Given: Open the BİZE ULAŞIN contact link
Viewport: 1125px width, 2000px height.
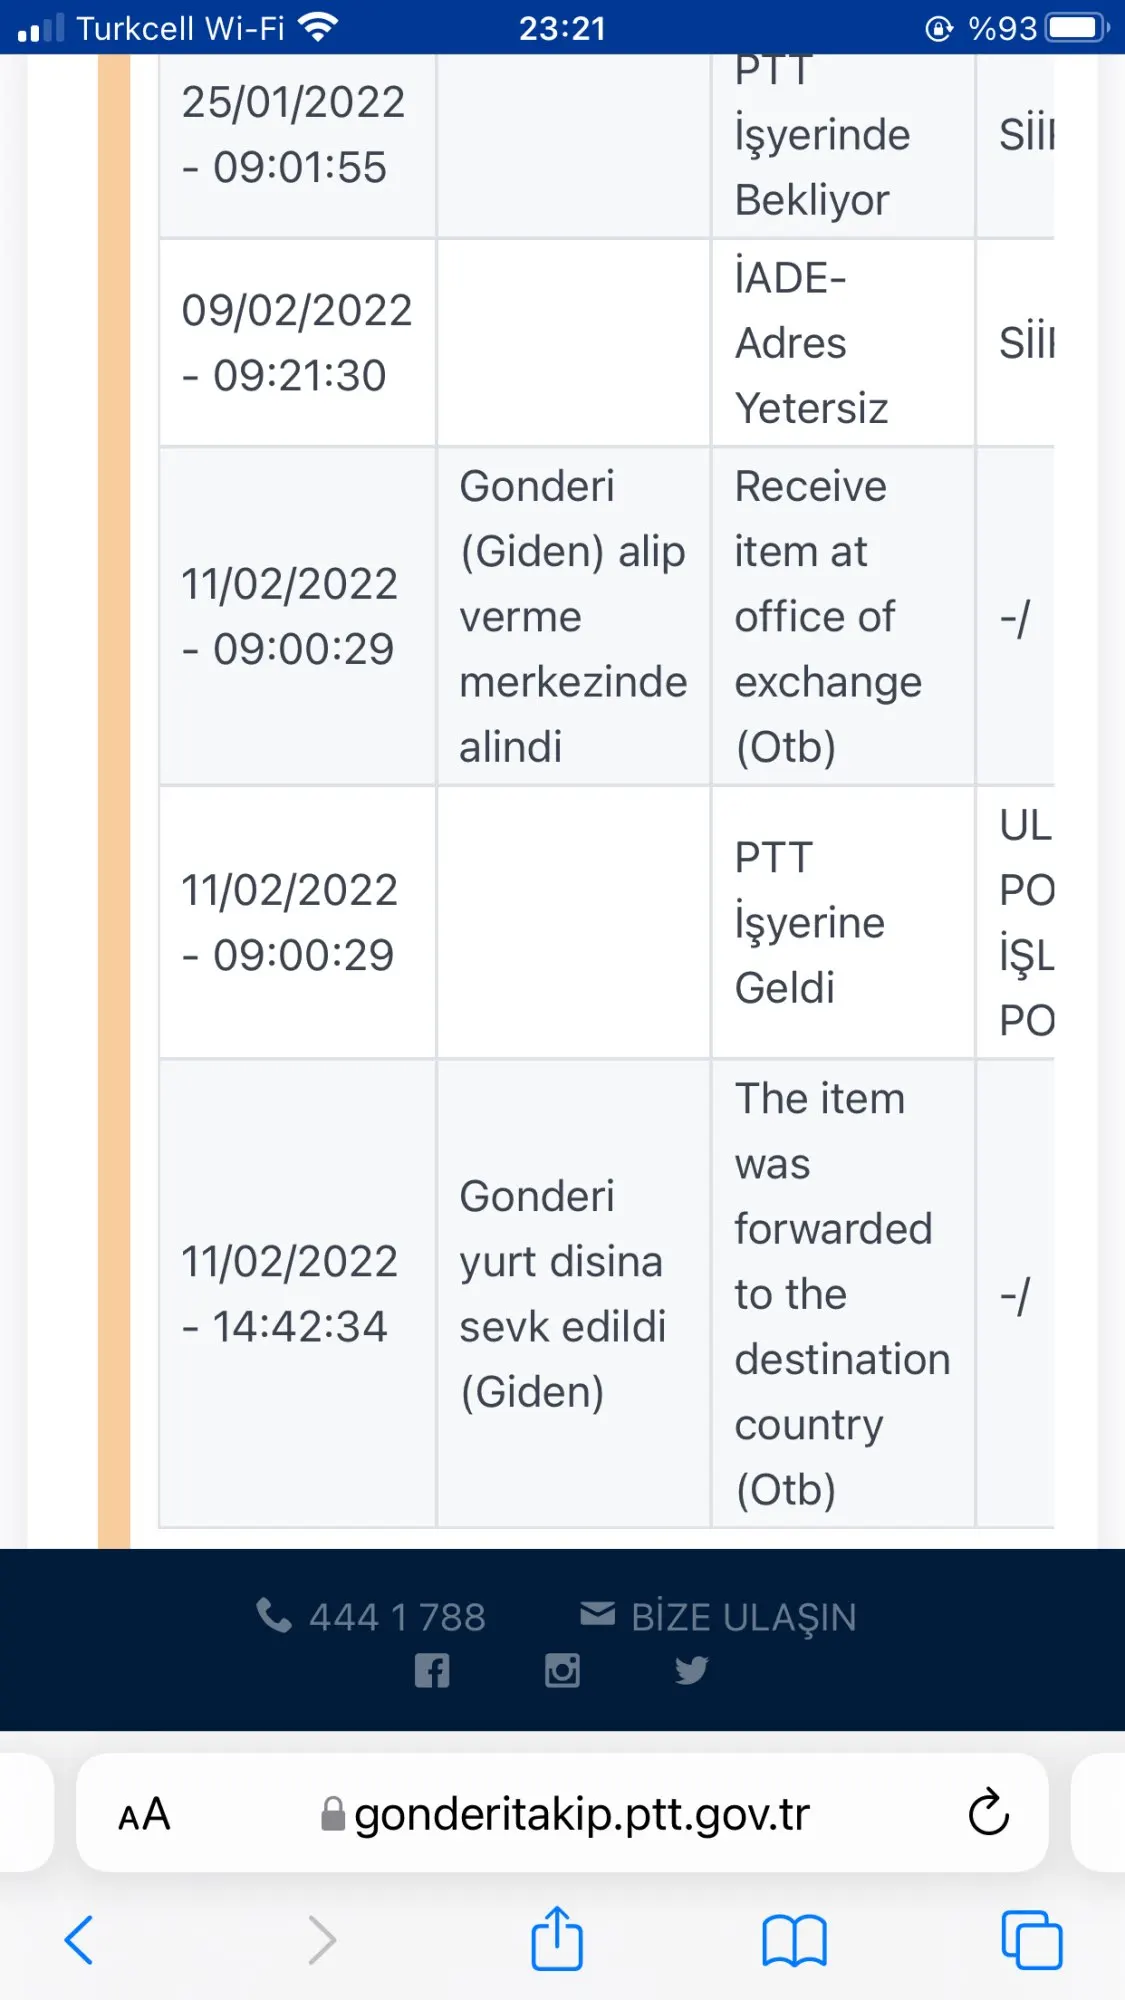Looking at the screenshot, I should pos(743,1617).
